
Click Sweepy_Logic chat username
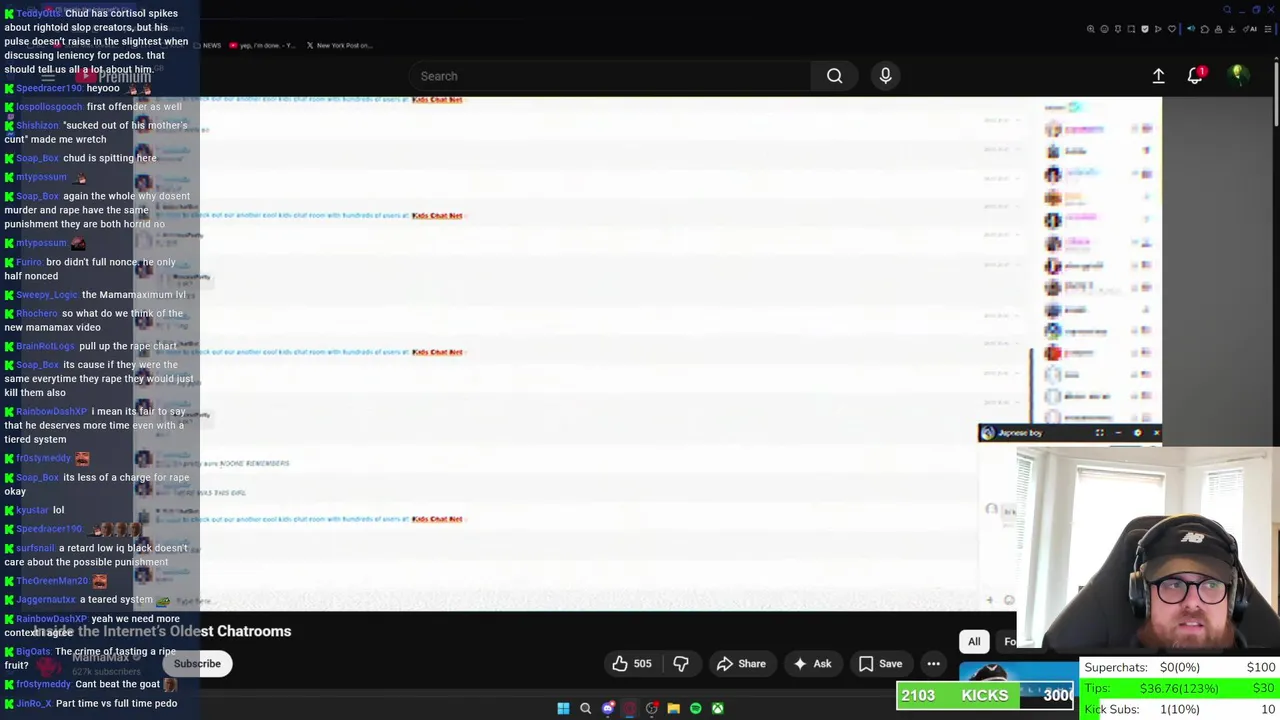[x=46, y=295]
